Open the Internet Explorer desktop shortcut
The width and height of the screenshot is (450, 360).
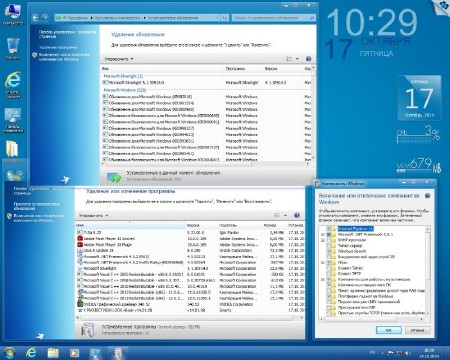[x=13, y=84]
